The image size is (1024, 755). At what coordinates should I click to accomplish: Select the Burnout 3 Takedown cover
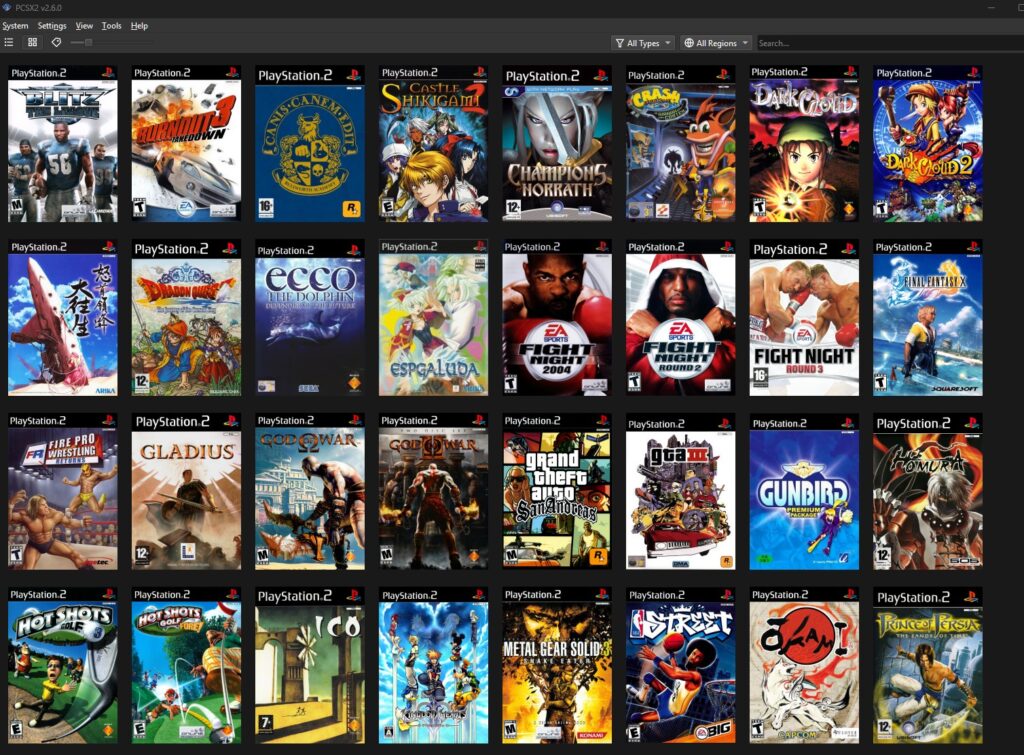click(186, 145)
